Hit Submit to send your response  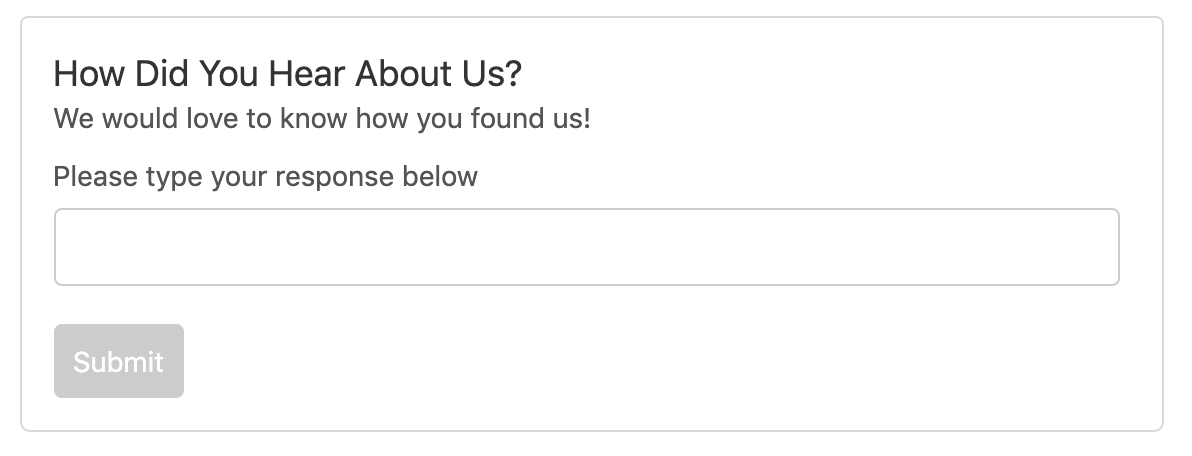point(119,361)
